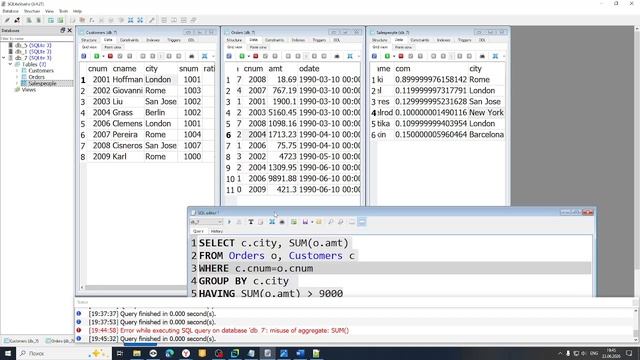Activate Customers (db_7) bottom window tab
The image size is (640, 360).
(21, 341)
